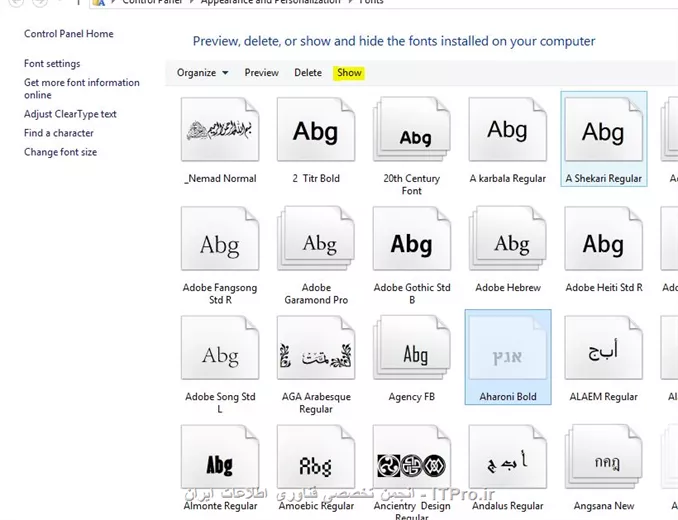Viewport: 678px width, 520px height.
Task: Select the Adobe Heiti Std R font icon
Action: (x=604, y=239)
